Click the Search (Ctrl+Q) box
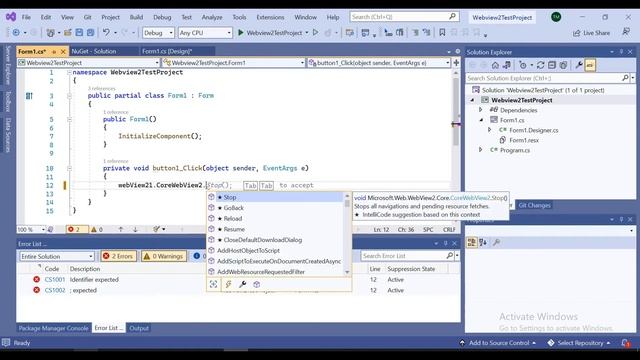The height and width of the screenshot is (360, 640). [x=404, y=17]
